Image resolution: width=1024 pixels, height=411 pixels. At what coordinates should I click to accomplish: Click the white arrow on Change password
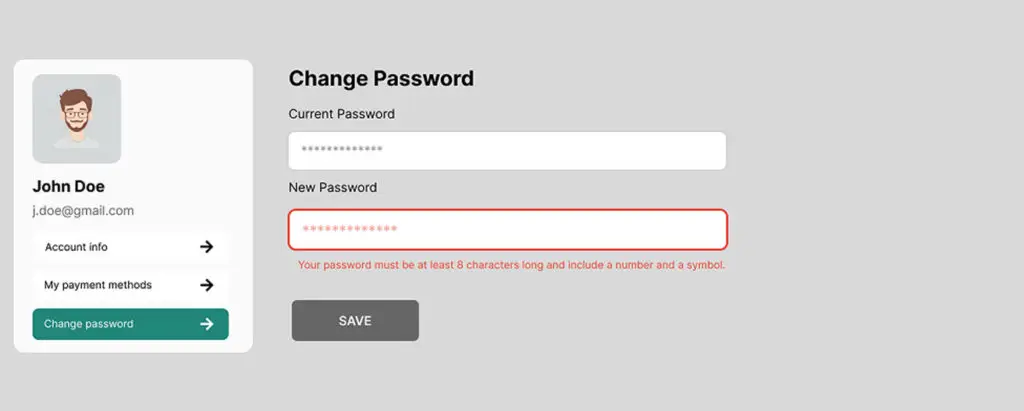click(x=206, y=324)
